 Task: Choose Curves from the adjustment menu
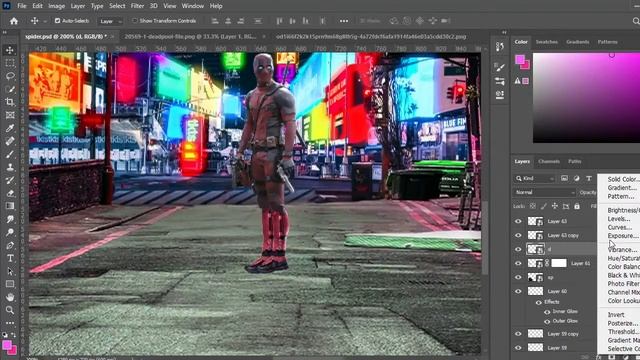619,227
